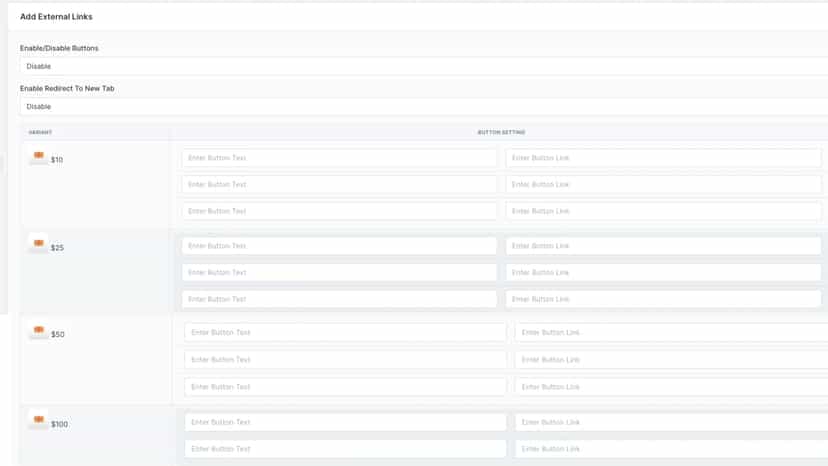Click the $50 variant thumbnail
828x466 pixels.
pyautogui.click(x=39, y=331)
